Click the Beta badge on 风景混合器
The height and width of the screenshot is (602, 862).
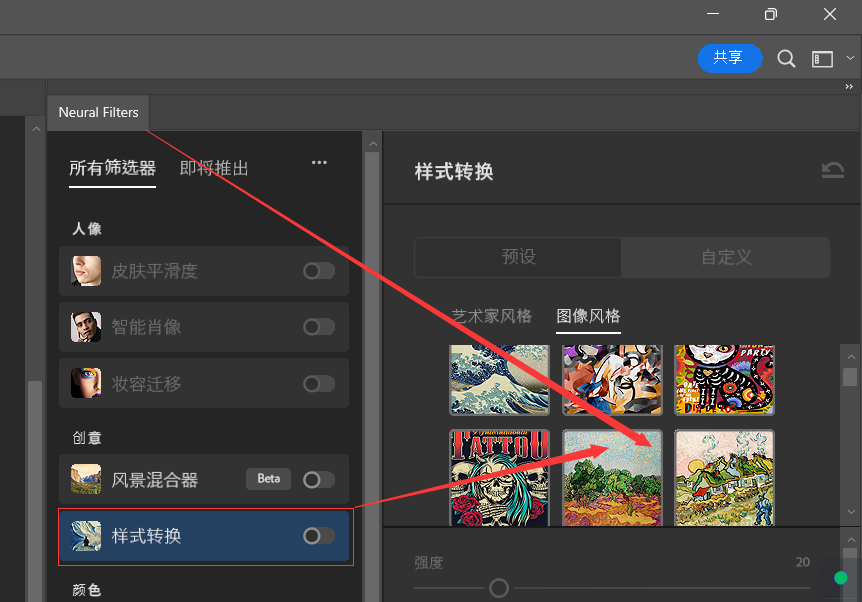pyautogui.click(x=268, y=479)
